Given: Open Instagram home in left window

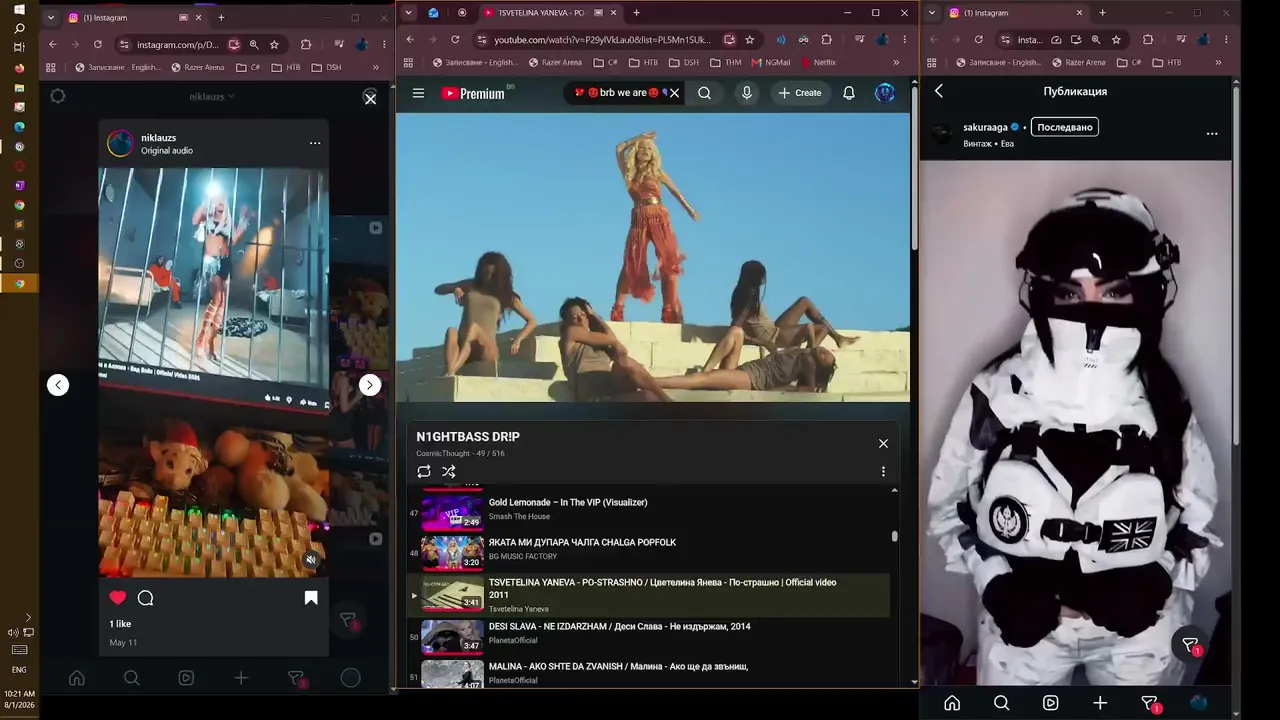Looking at the screenshot, I should (x=77, y=678).
